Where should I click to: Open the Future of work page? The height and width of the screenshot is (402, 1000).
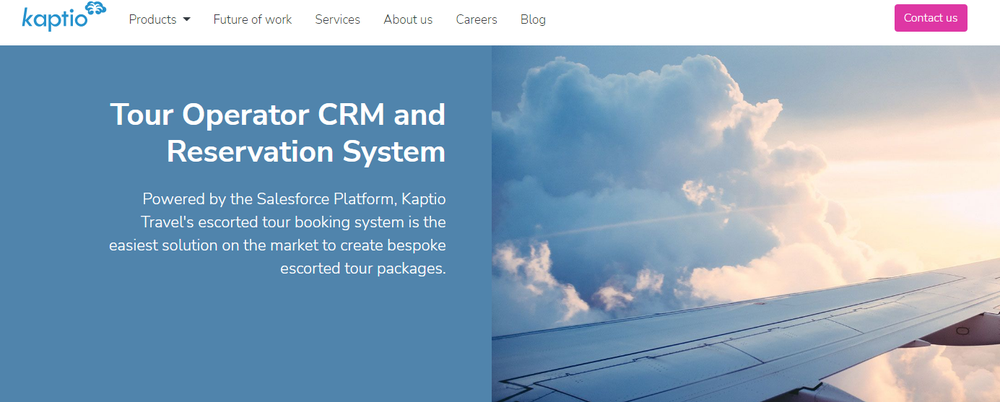click(253, 20)
